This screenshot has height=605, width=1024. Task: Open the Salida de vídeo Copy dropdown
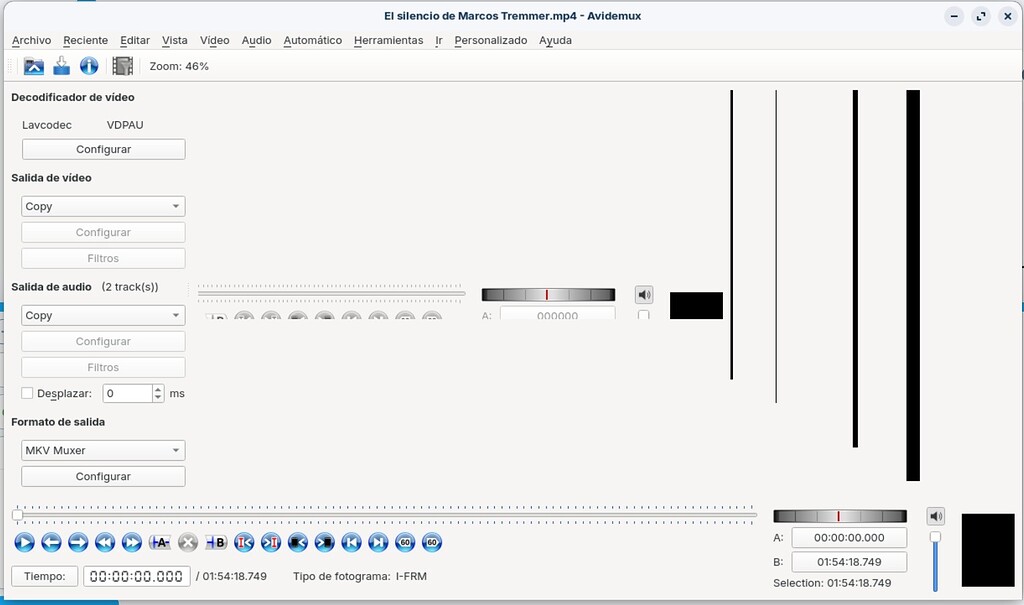pyautogui.click(x=103, y=206)
